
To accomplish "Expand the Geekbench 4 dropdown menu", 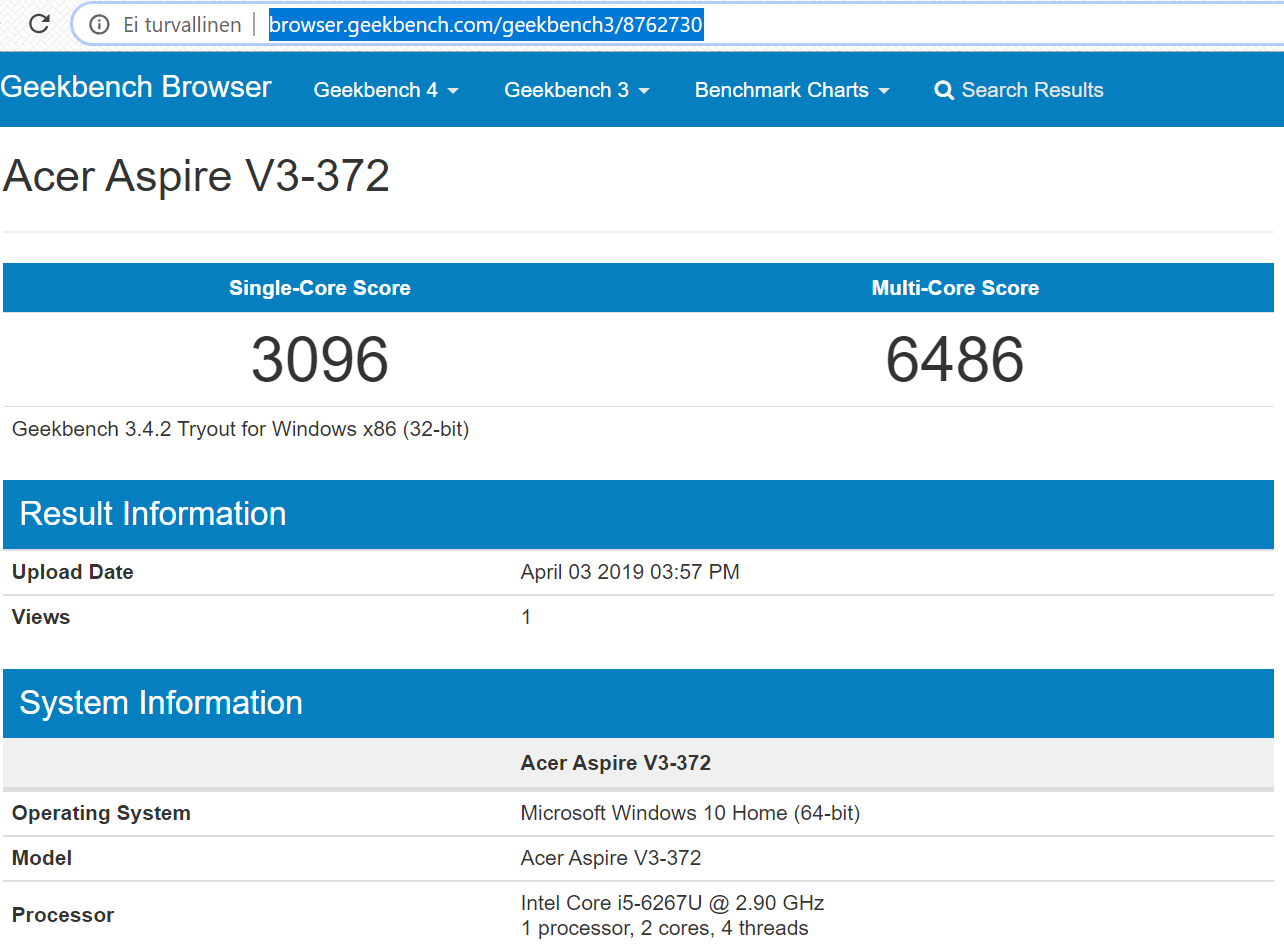I will pos(386,90).
